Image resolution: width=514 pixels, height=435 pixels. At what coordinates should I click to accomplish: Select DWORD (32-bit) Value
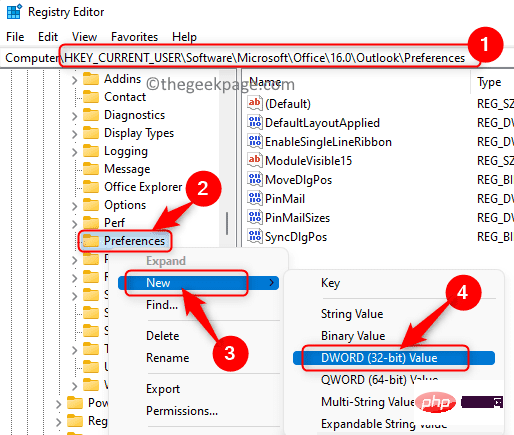(394, 358)
